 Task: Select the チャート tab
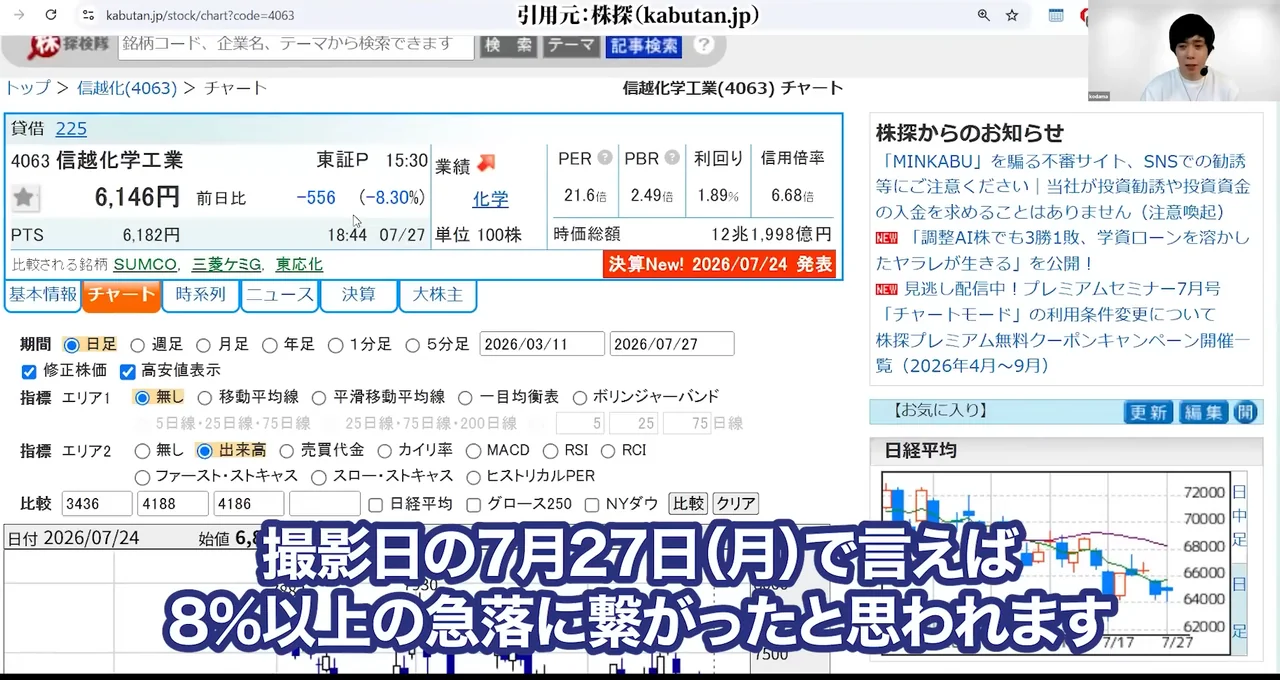pyautogui.click(x=121, y=295)
